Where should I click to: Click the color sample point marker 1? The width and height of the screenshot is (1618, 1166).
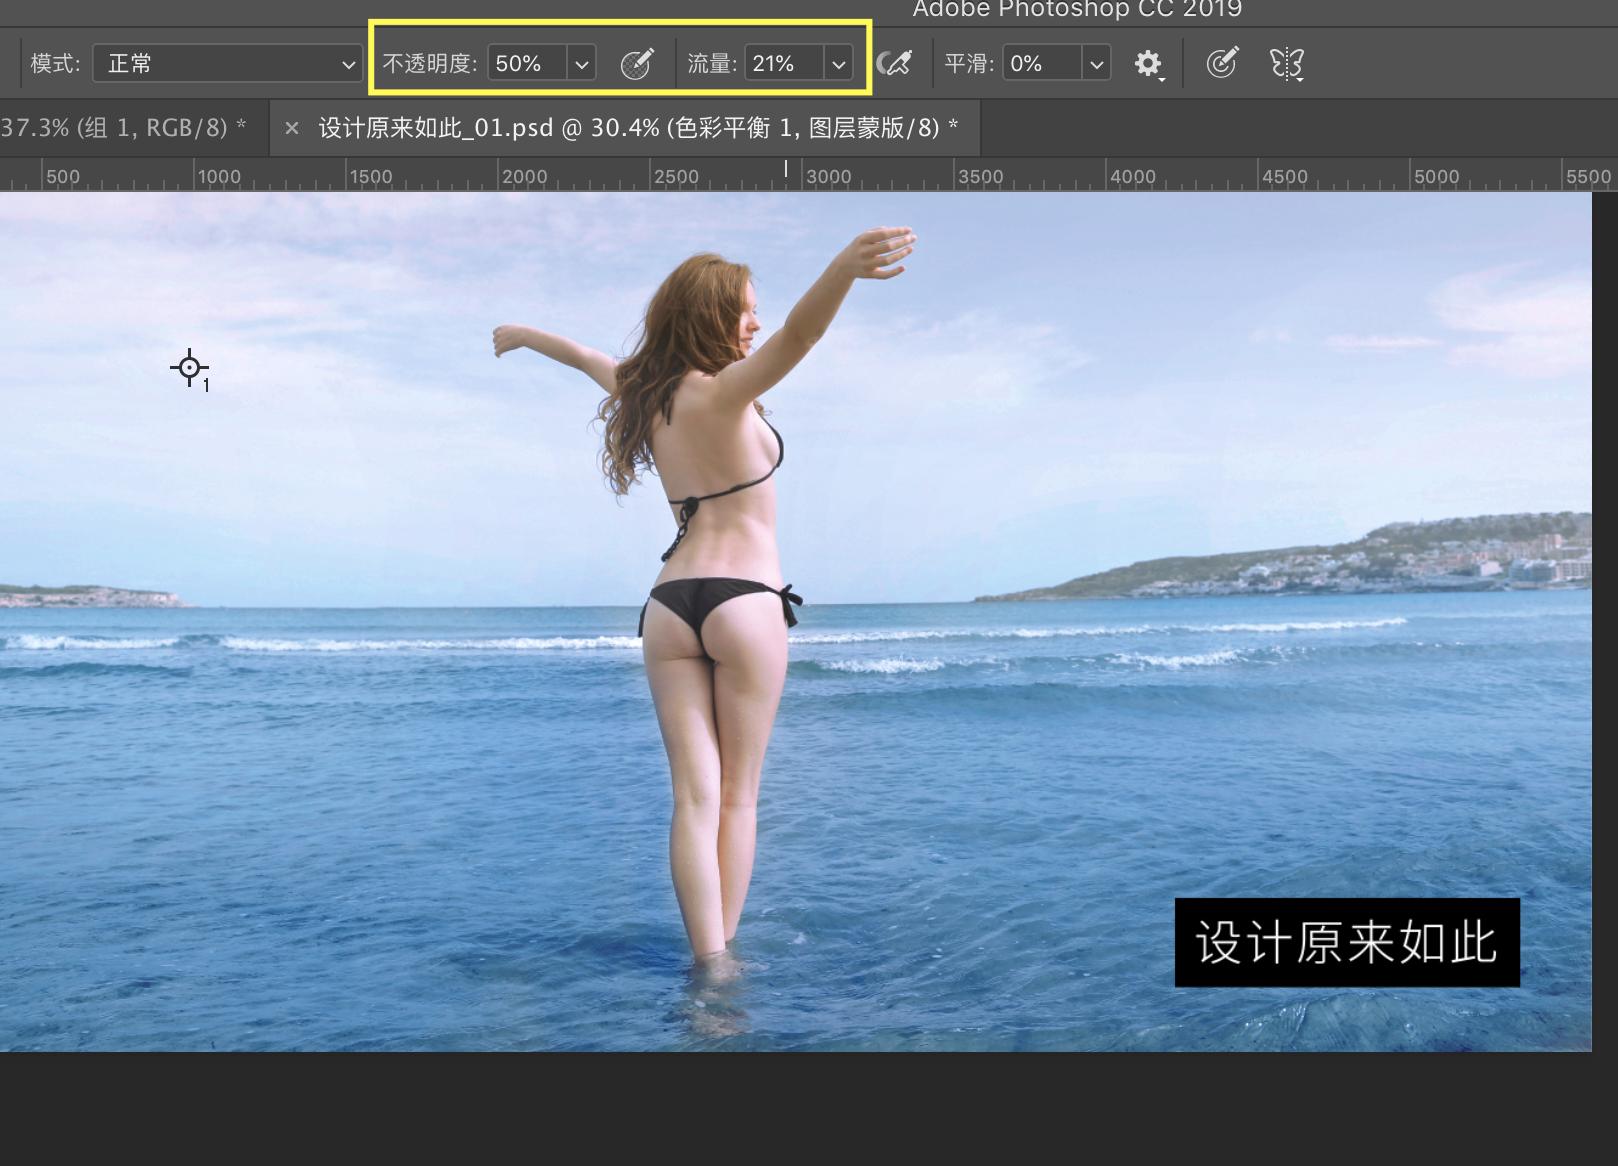(x=190, y=367)
